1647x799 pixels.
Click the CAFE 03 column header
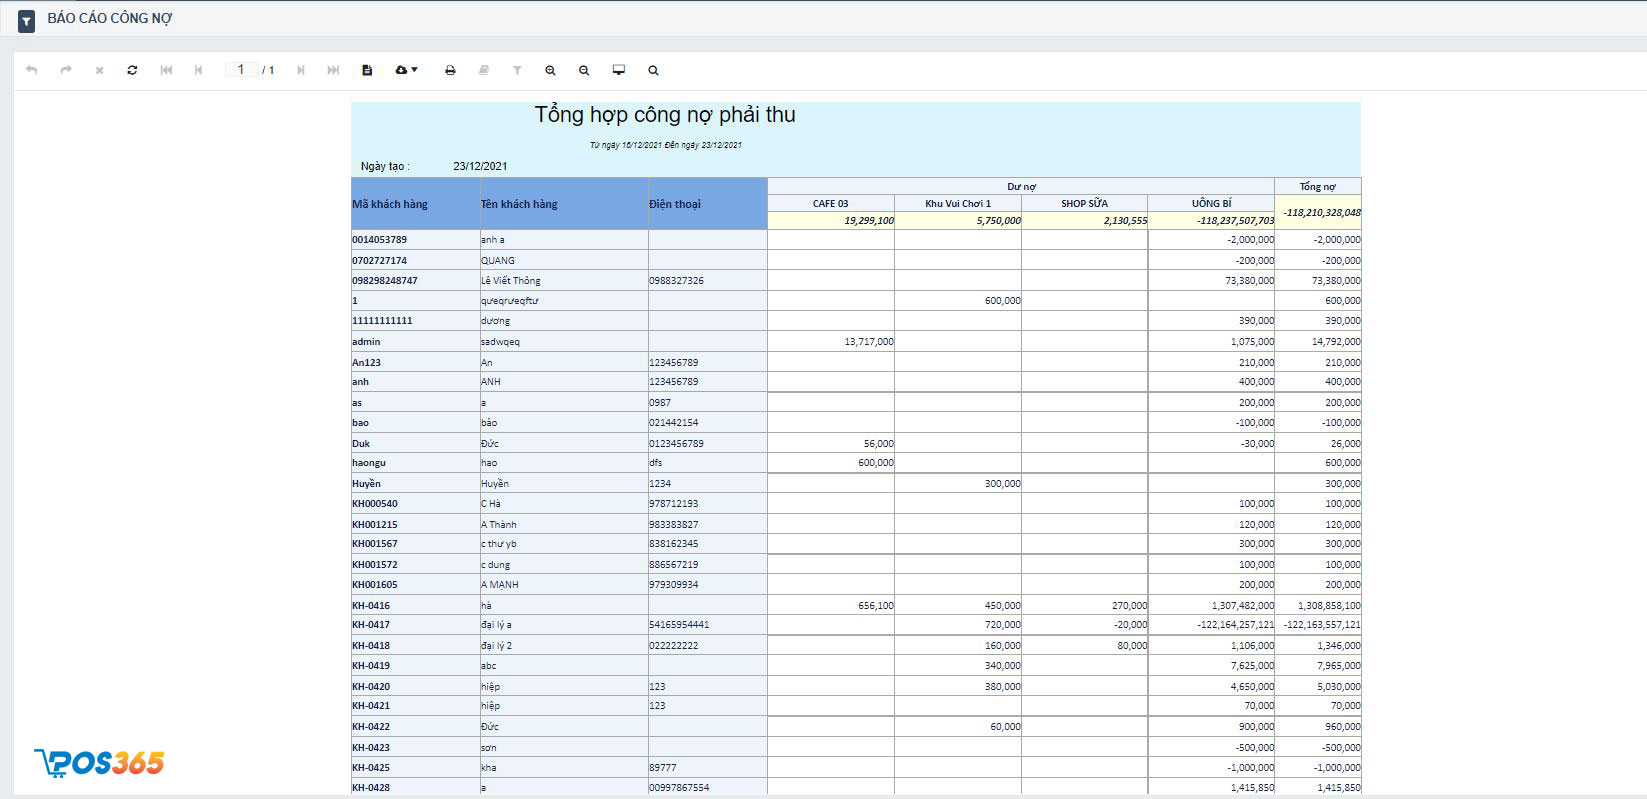click(831, 203)
